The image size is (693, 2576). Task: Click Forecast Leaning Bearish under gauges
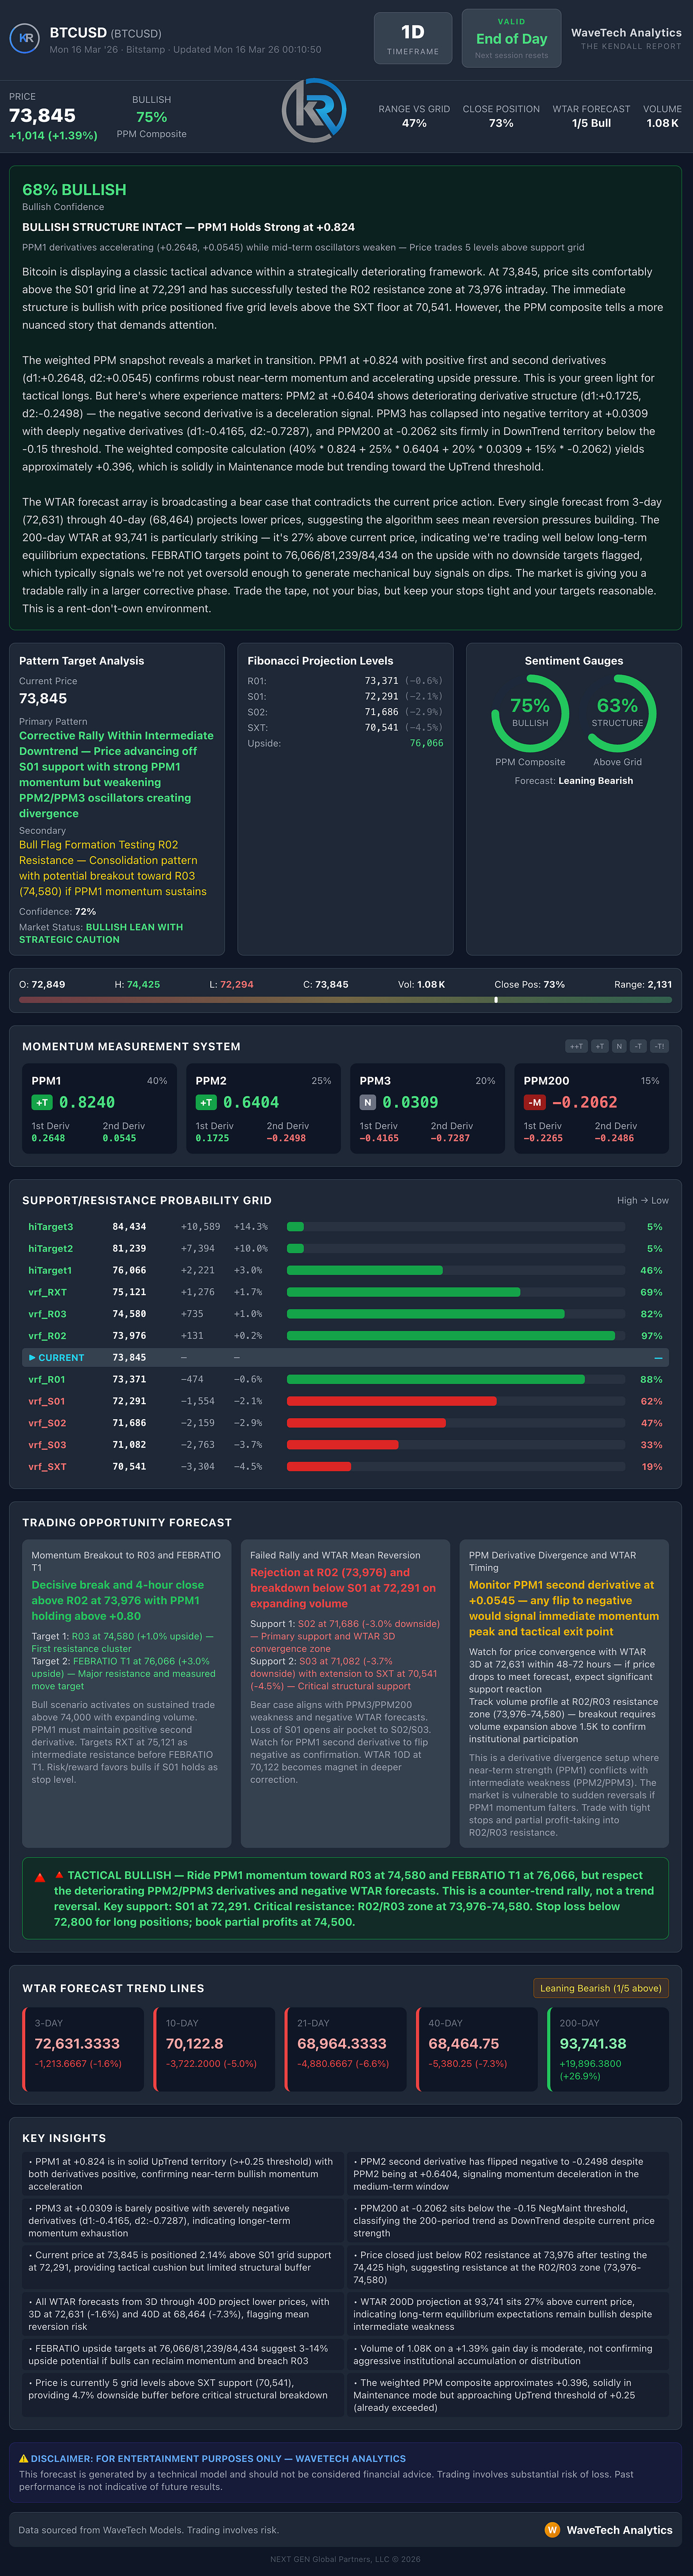(x=574, y=781)
